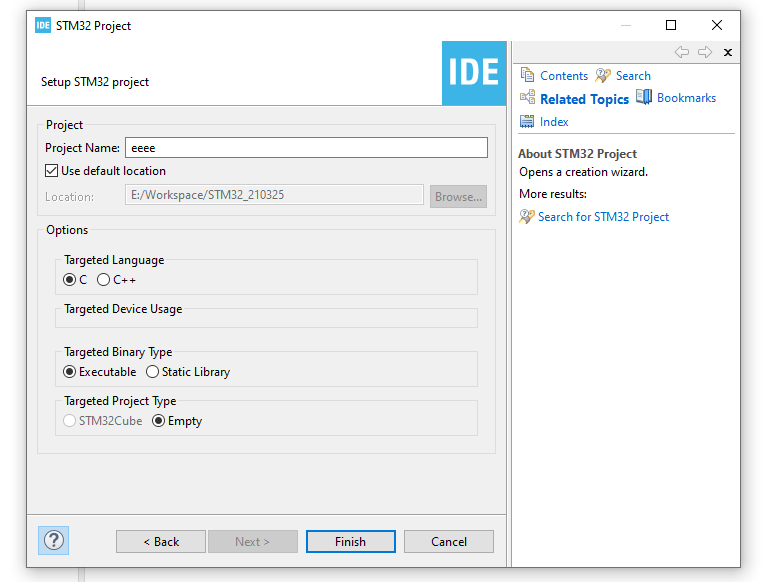Select the Empty project type
783x582 pixels.
158,421
